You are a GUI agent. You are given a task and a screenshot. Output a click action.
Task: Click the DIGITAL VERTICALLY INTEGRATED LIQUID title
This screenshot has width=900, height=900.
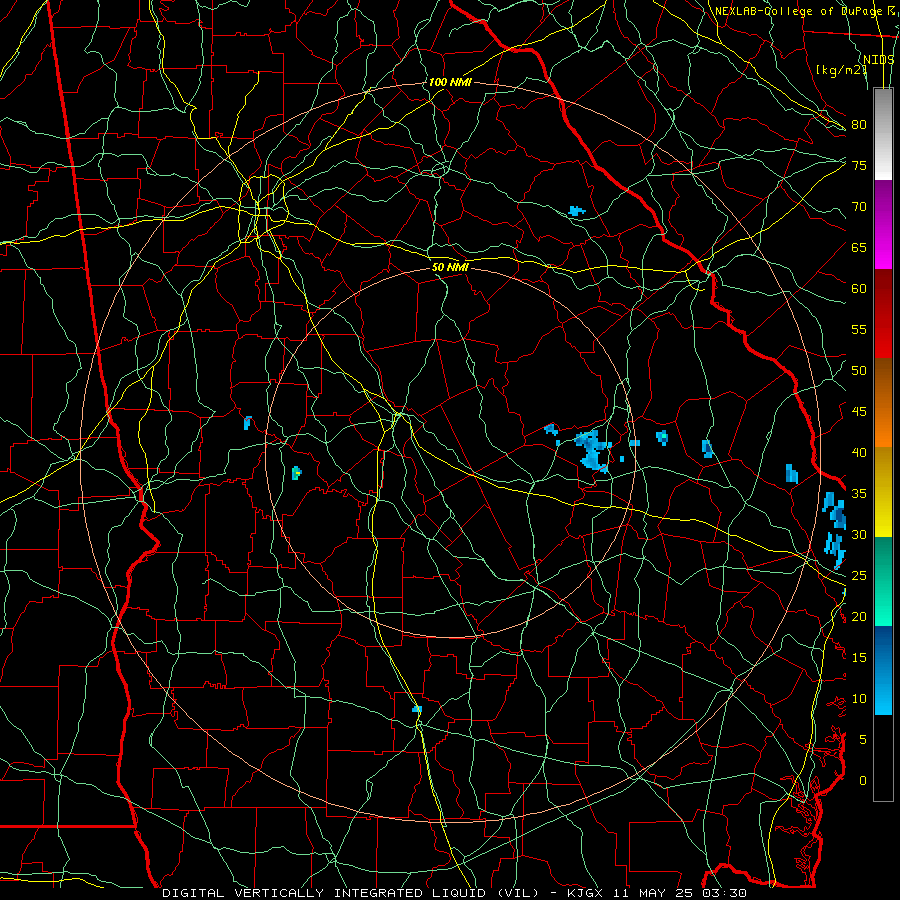350,893
